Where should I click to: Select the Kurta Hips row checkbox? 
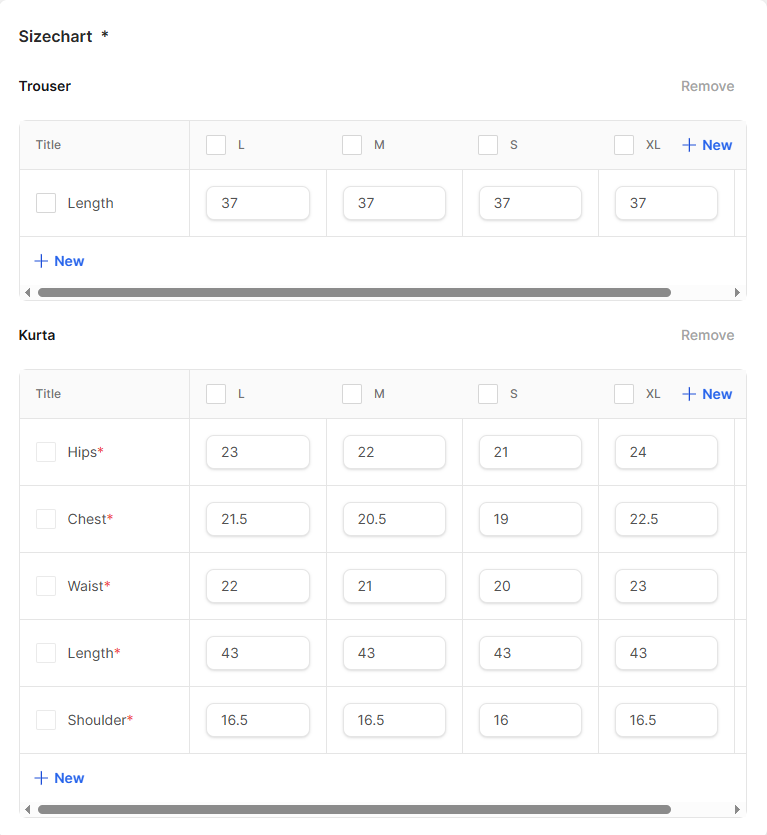coord(46,452)
